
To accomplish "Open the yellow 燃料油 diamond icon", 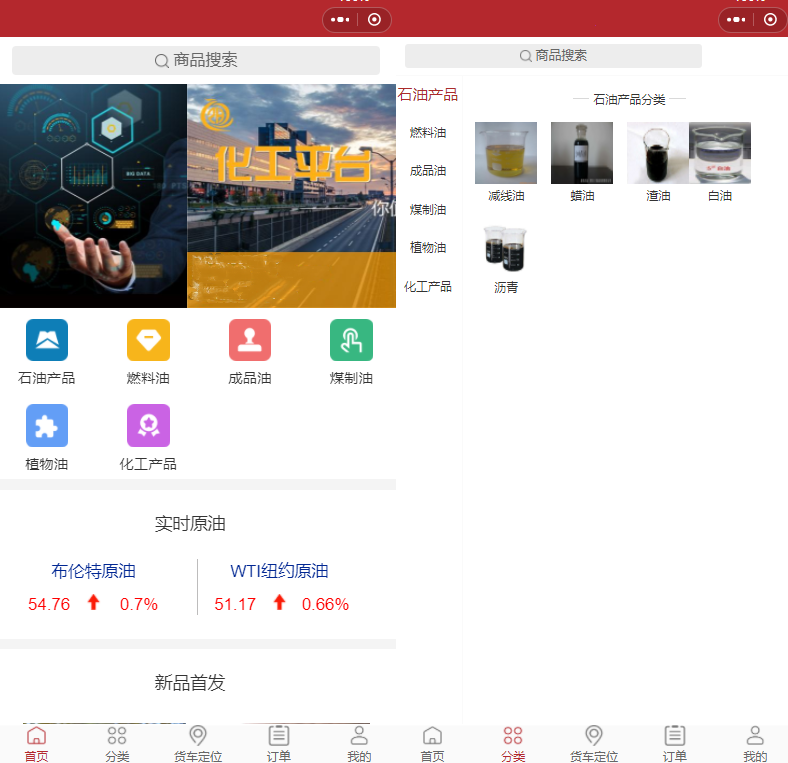I will tap(148, 340).
